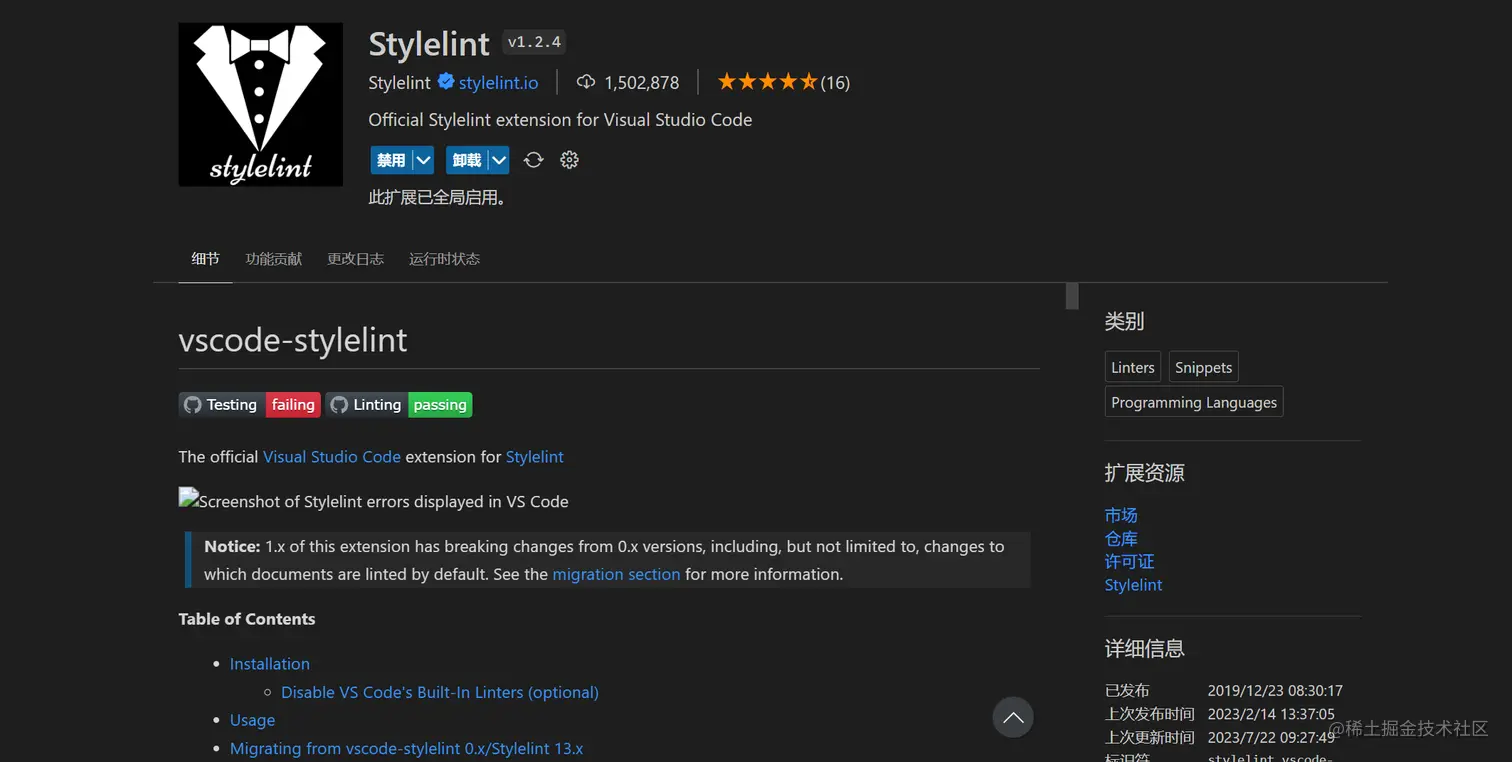Image resolution: width=1512 pixels, height=762 pixels.
Task: Click the star rating icons
Action: pos(767,82)
